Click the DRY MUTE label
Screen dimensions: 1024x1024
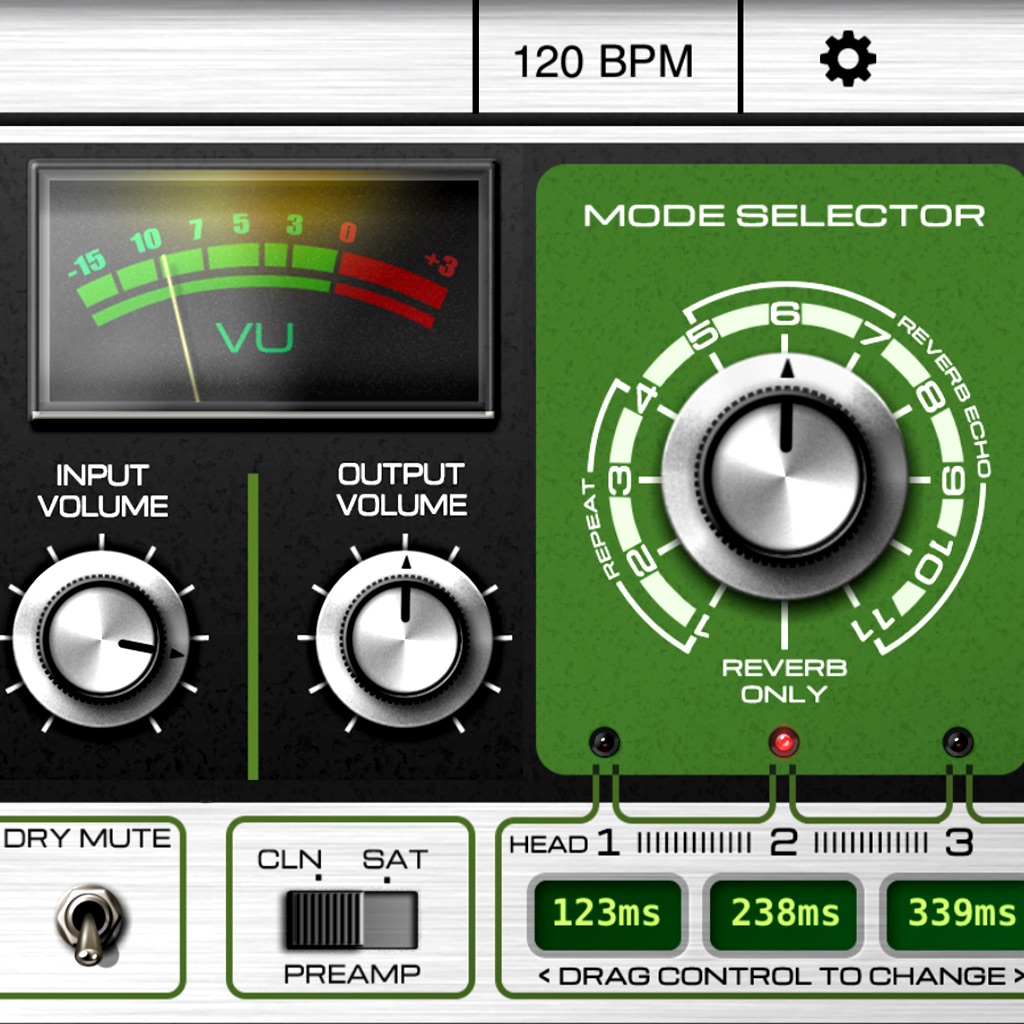(87, 839)
